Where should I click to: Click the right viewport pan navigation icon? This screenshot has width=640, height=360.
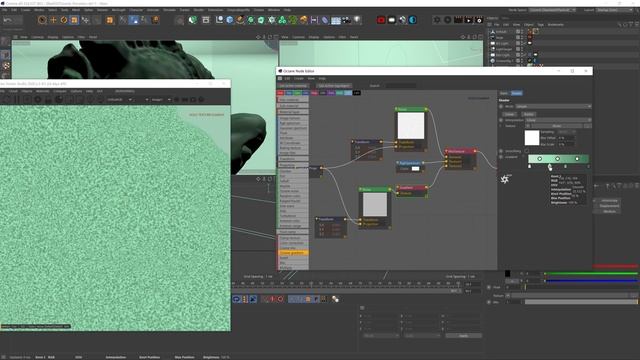463,37
